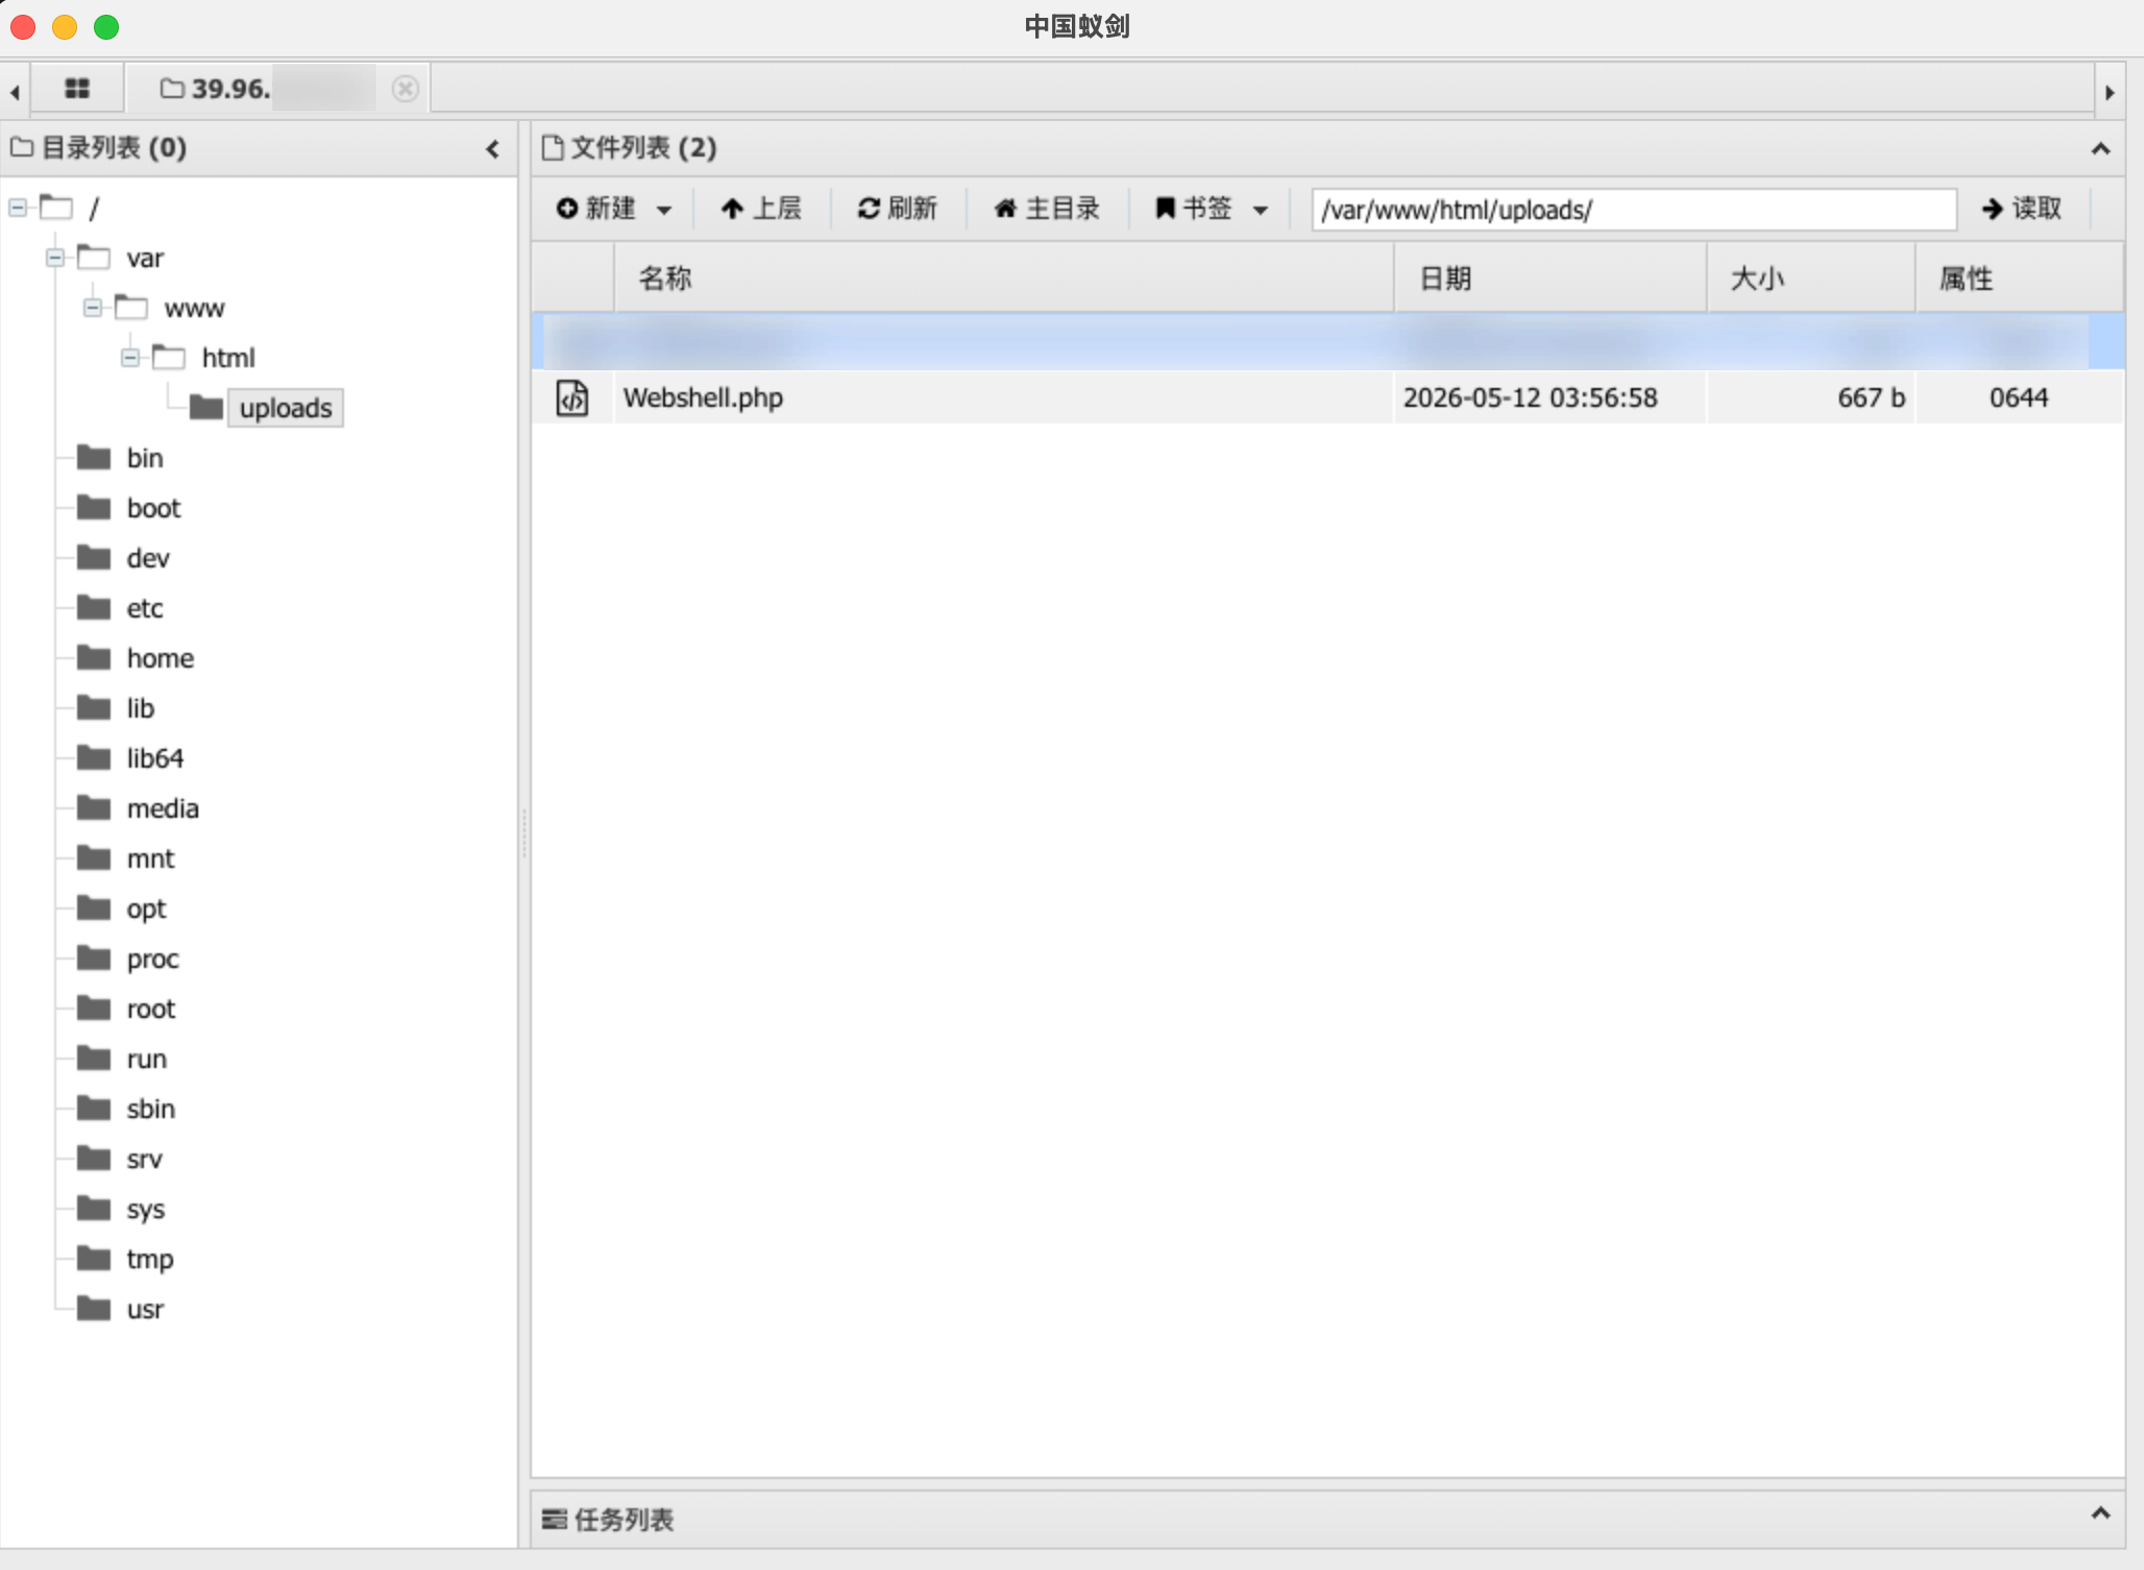The image size is (2144, 1570).
Task: Open the 新建 dropdown
Action: [x=613, y=209]
